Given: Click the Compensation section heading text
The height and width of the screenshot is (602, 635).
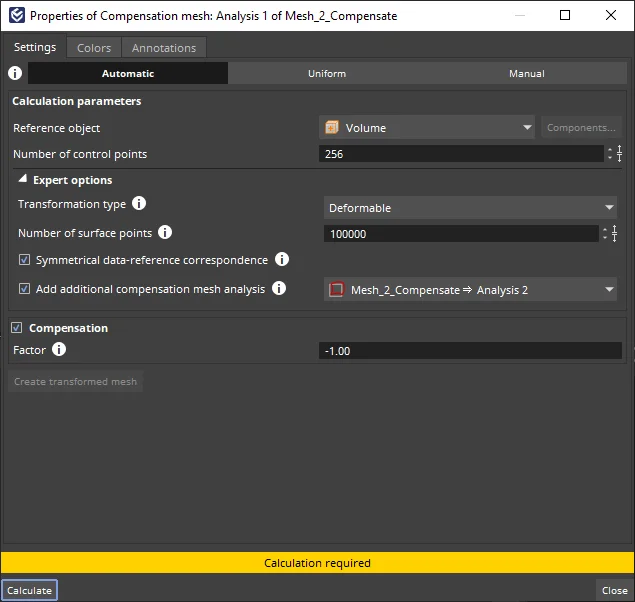Looking at the screenshot, I should [x=68, y=328].
